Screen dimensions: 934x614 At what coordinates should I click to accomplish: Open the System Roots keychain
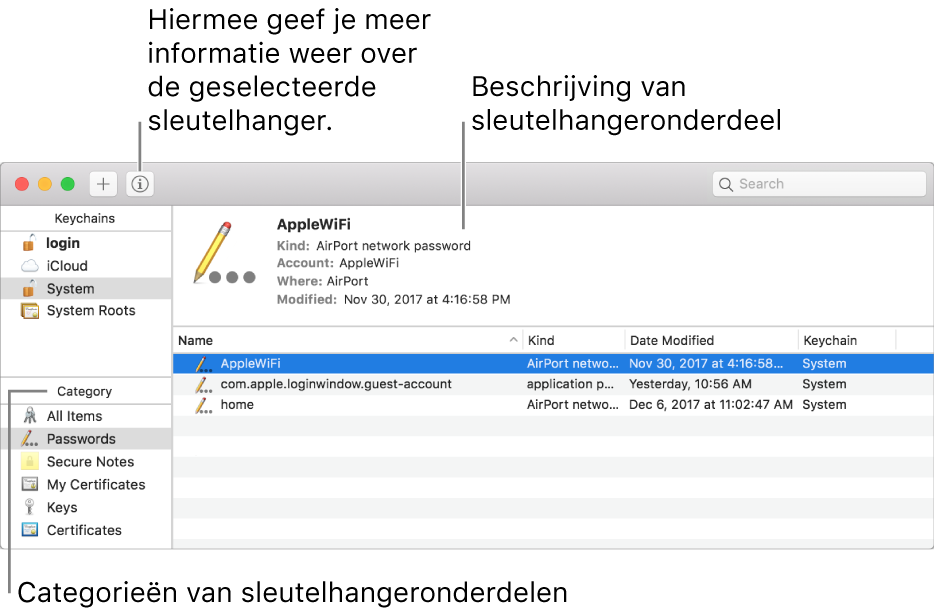[x=91, y=311]
